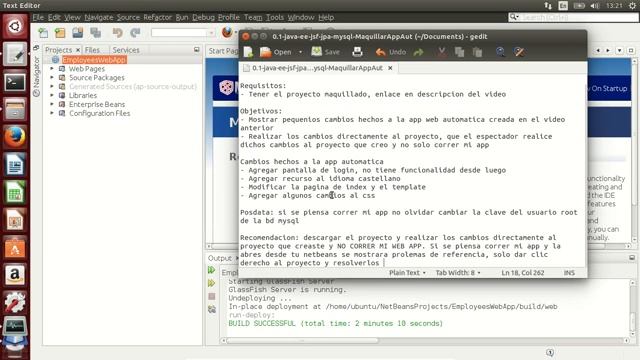Paste clipboard using gedit toolbar icon
The height and width of the screenshot is (360, 640).
click(477, 52)
